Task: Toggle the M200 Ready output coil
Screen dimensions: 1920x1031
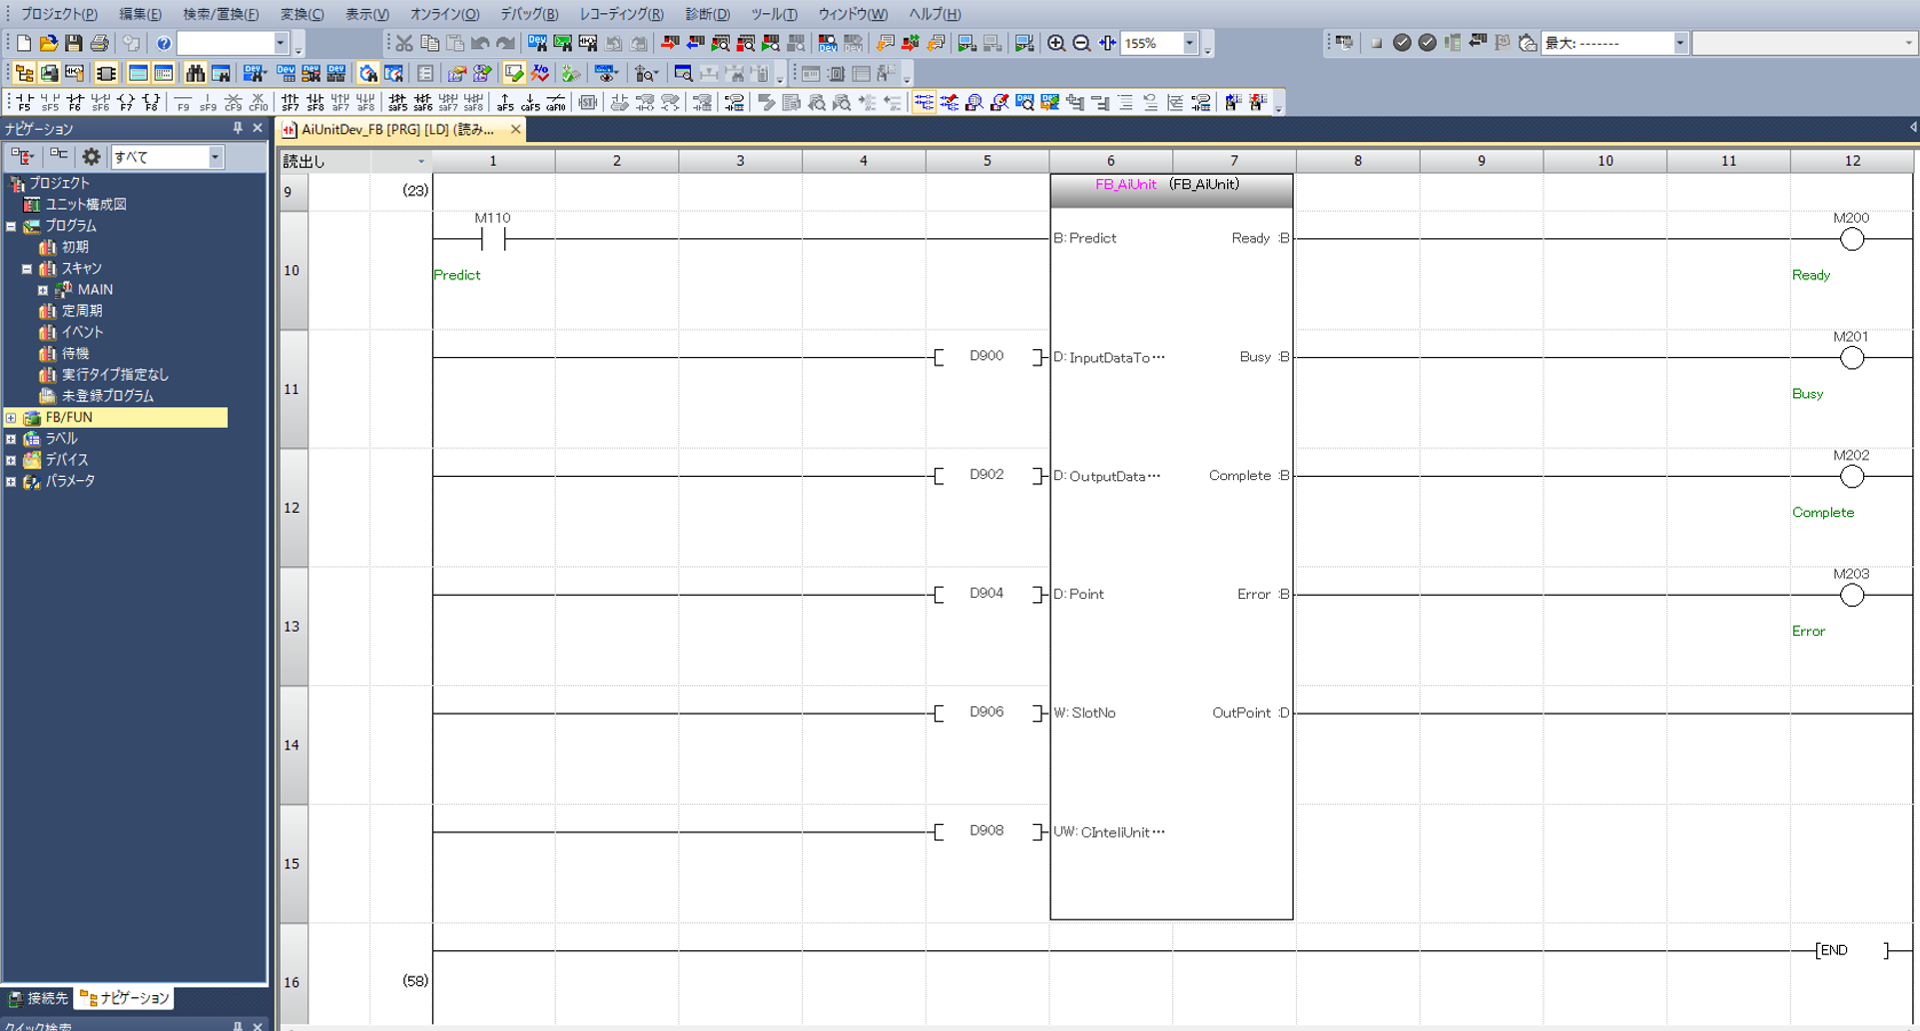Action: tap(1851, 239)
